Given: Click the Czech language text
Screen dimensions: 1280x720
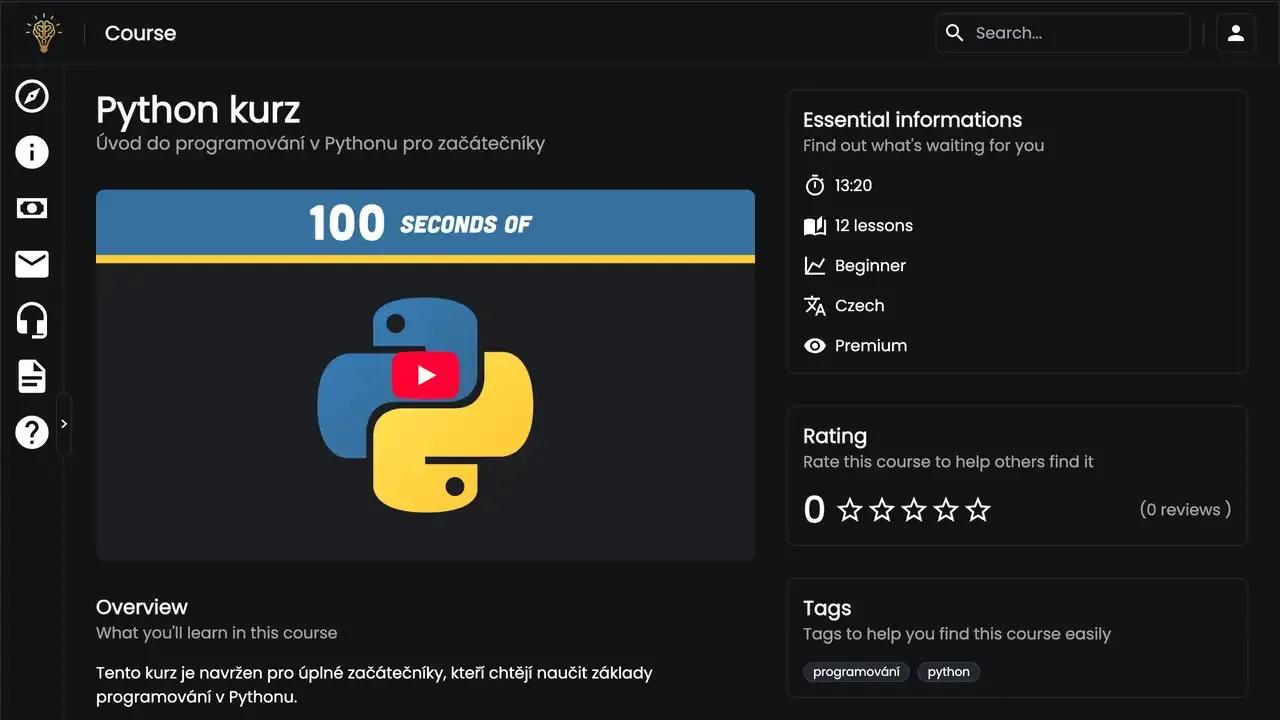Looking at the screenshot, I should click(x=860, y=306).
